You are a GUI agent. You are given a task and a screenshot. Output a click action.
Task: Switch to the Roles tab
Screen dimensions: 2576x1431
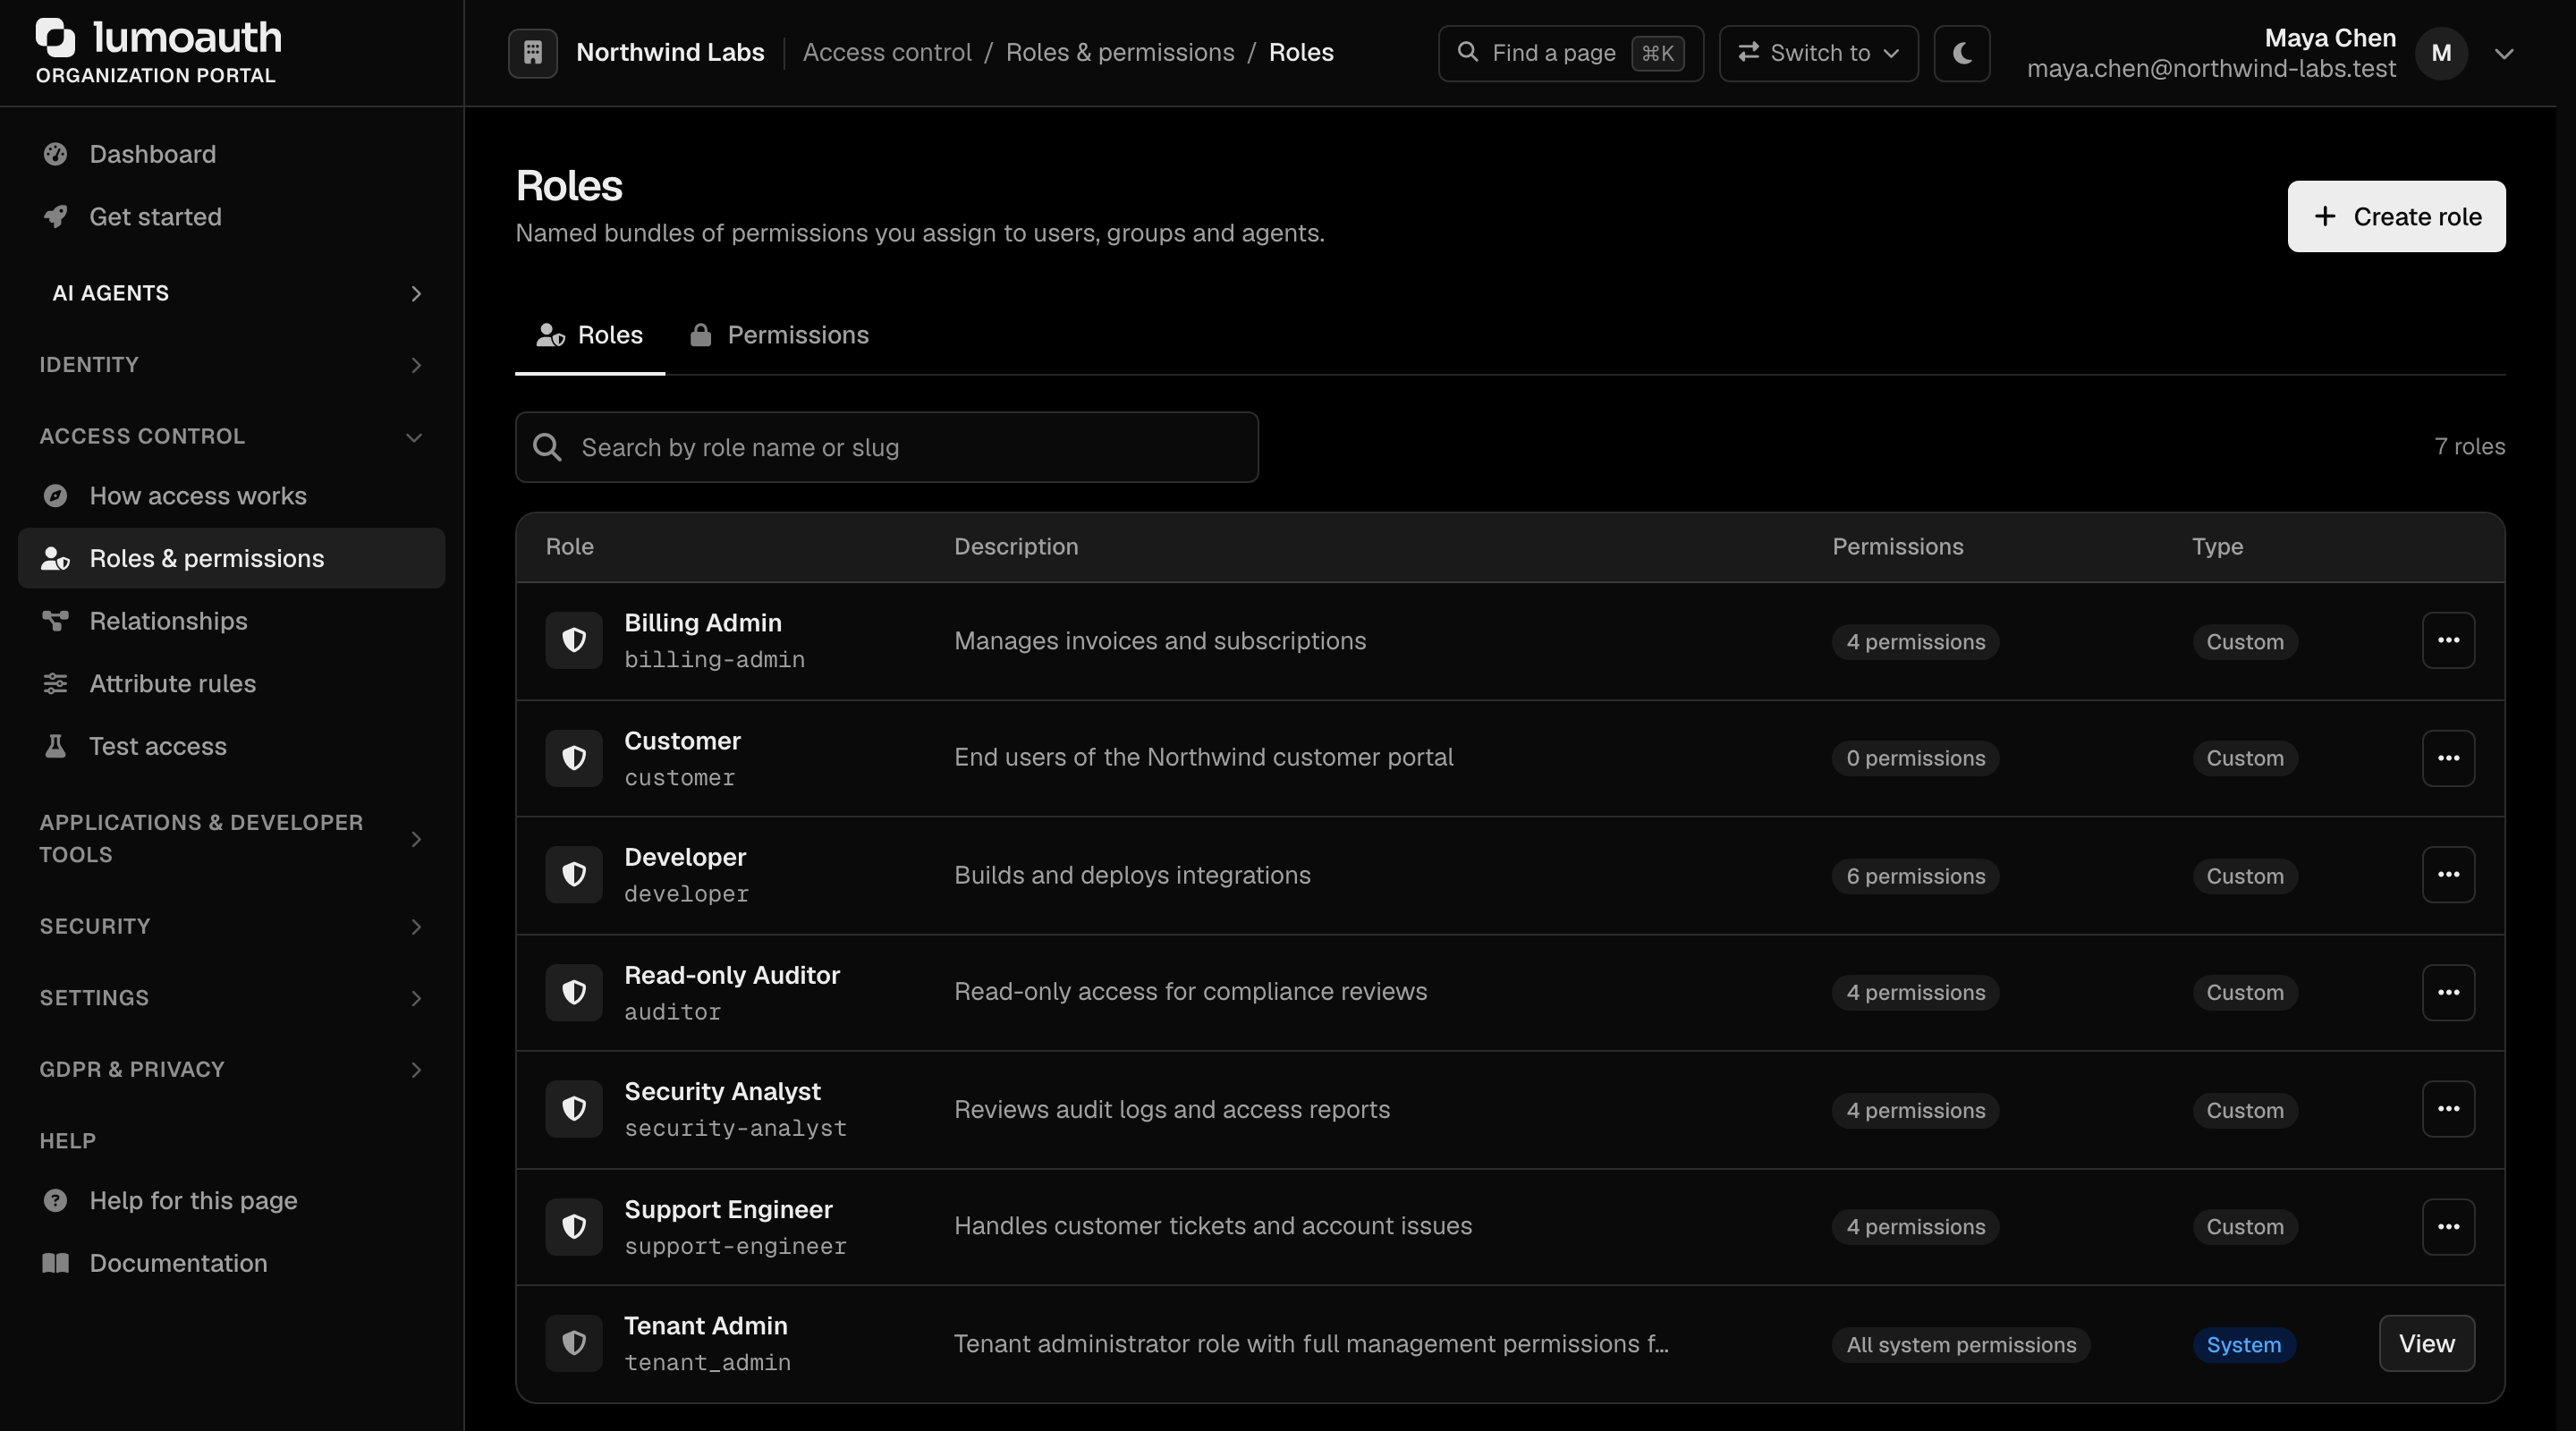click(590, 336)
